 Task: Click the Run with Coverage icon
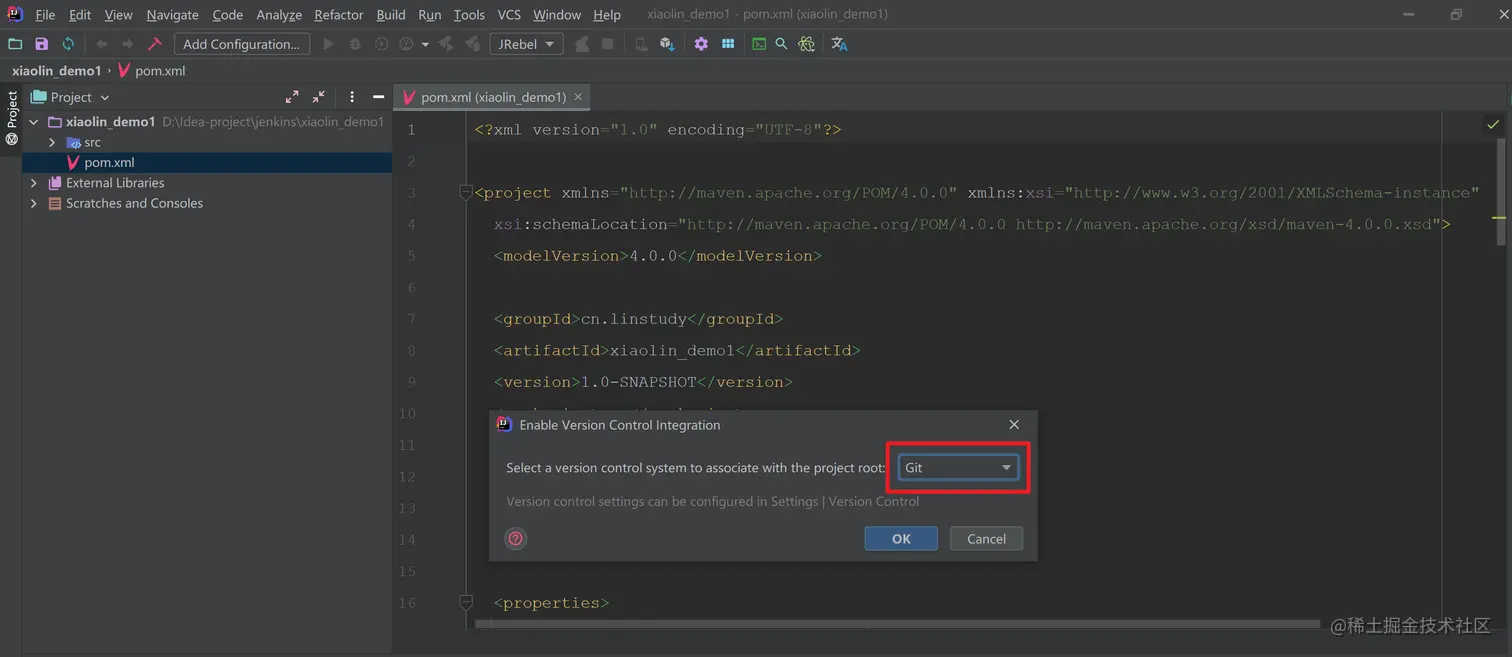pos(381,44)
